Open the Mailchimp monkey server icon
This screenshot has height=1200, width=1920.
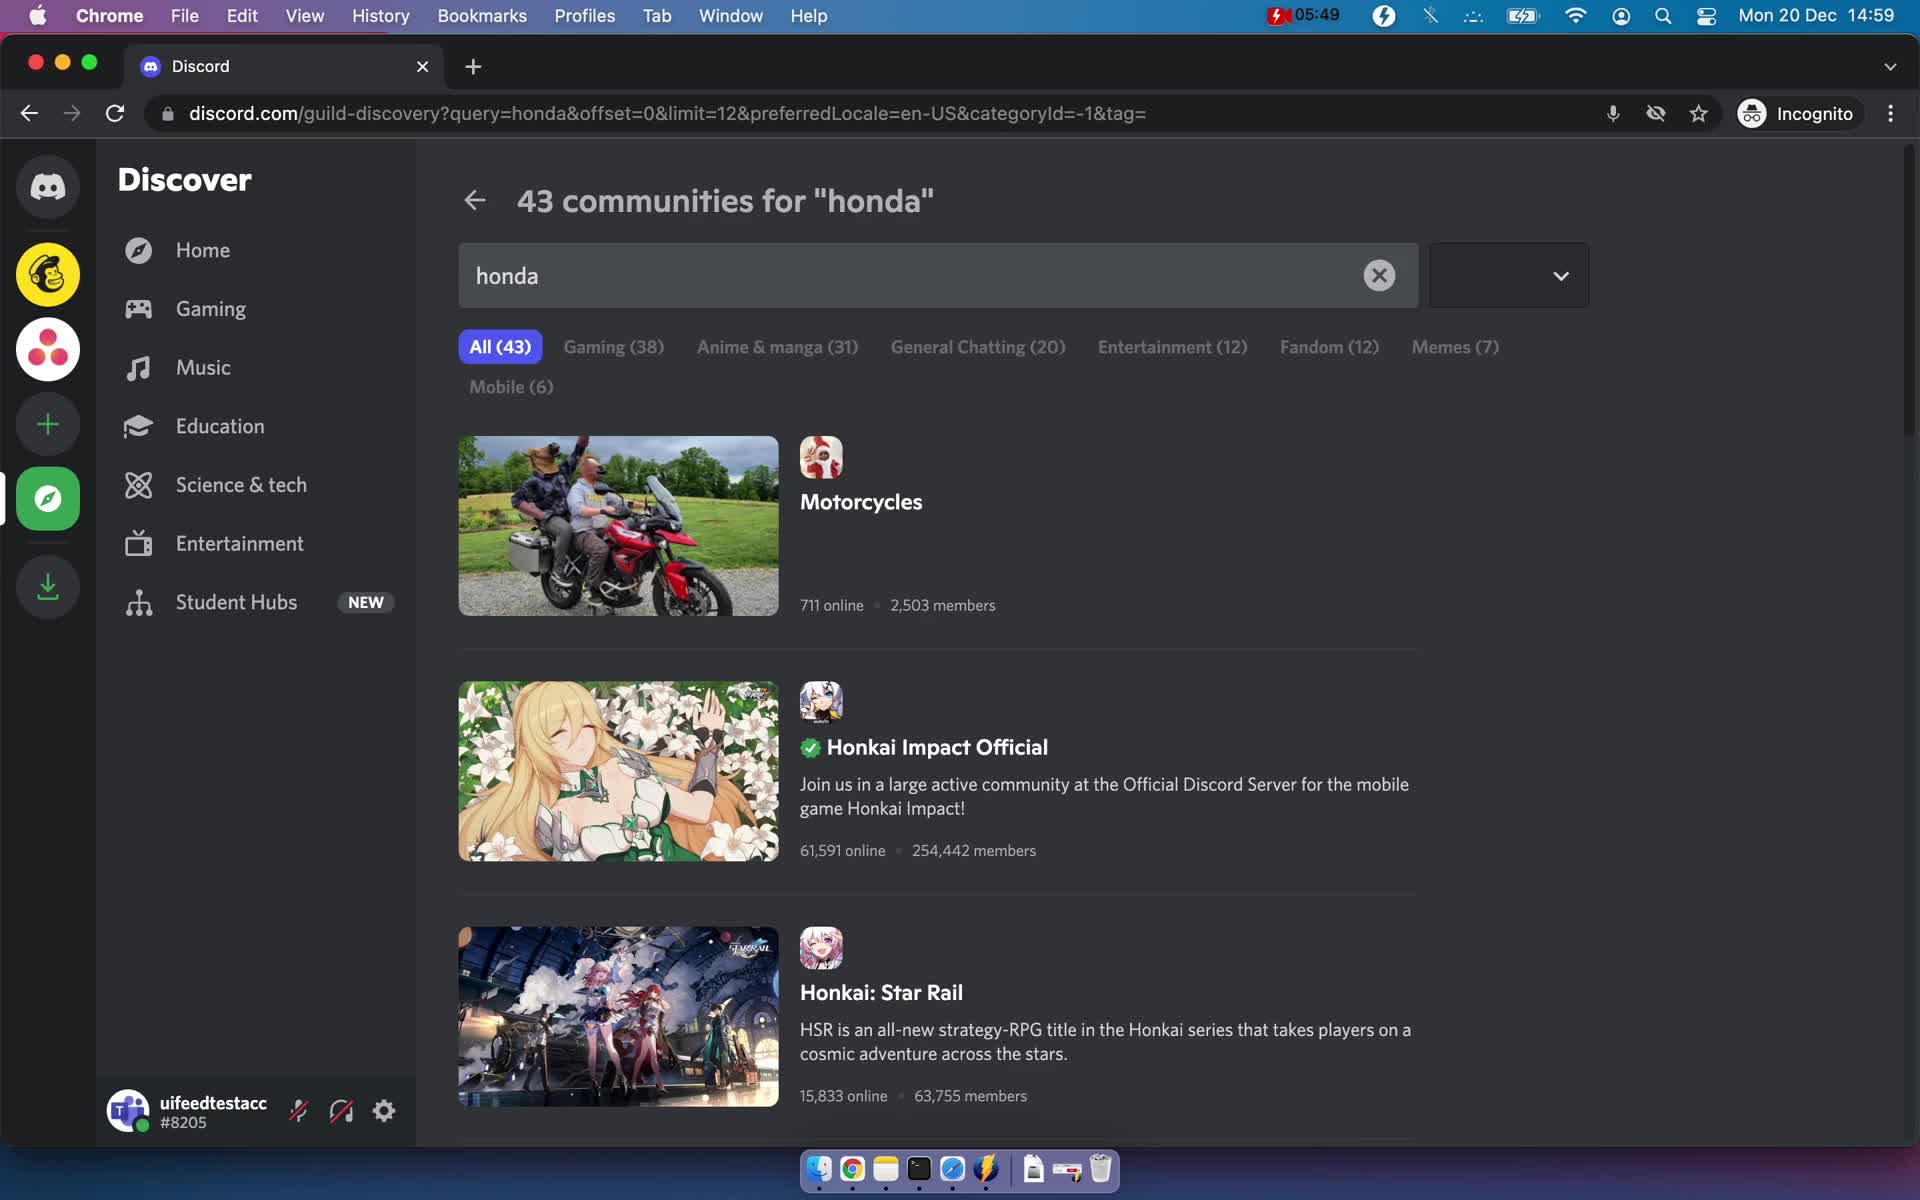[x=47, y=274]
